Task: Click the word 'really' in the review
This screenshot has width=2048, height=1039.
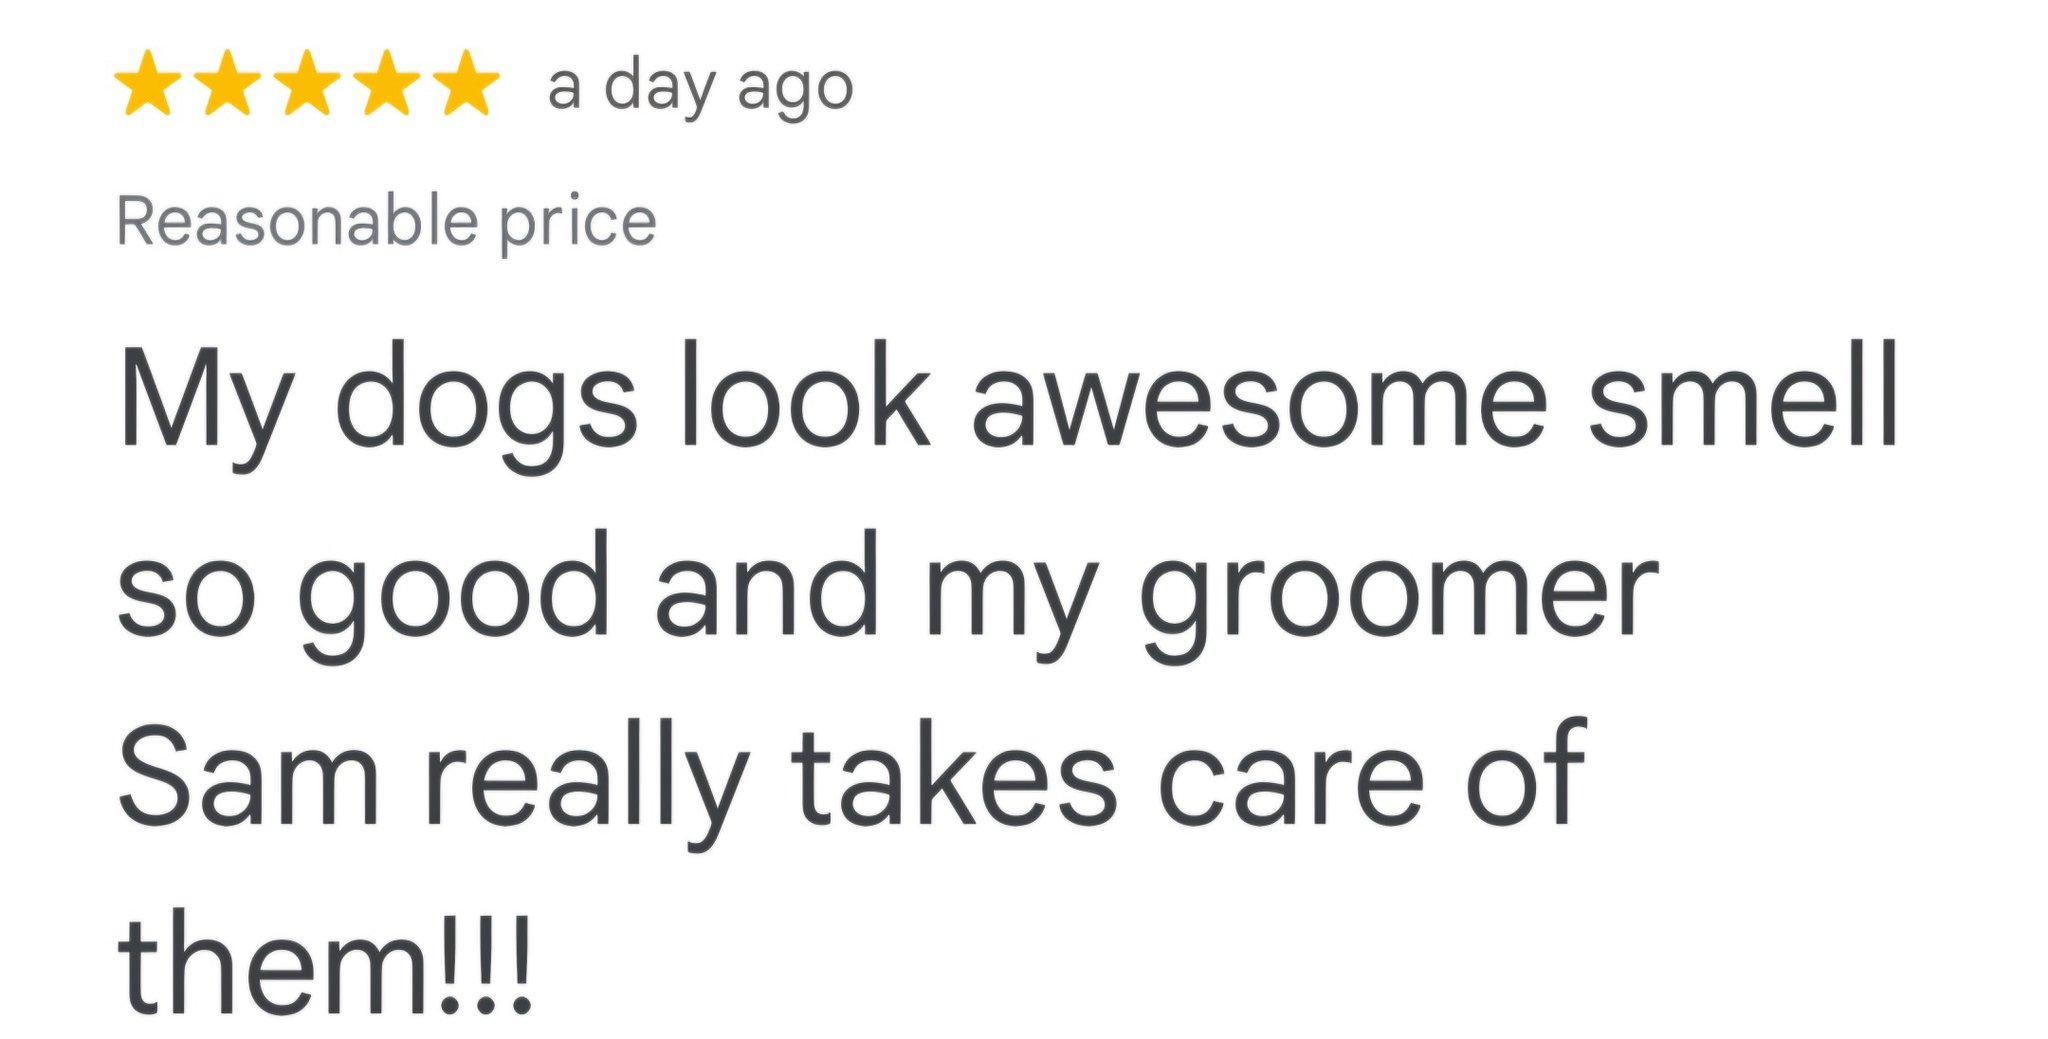Action: (587, 780)
